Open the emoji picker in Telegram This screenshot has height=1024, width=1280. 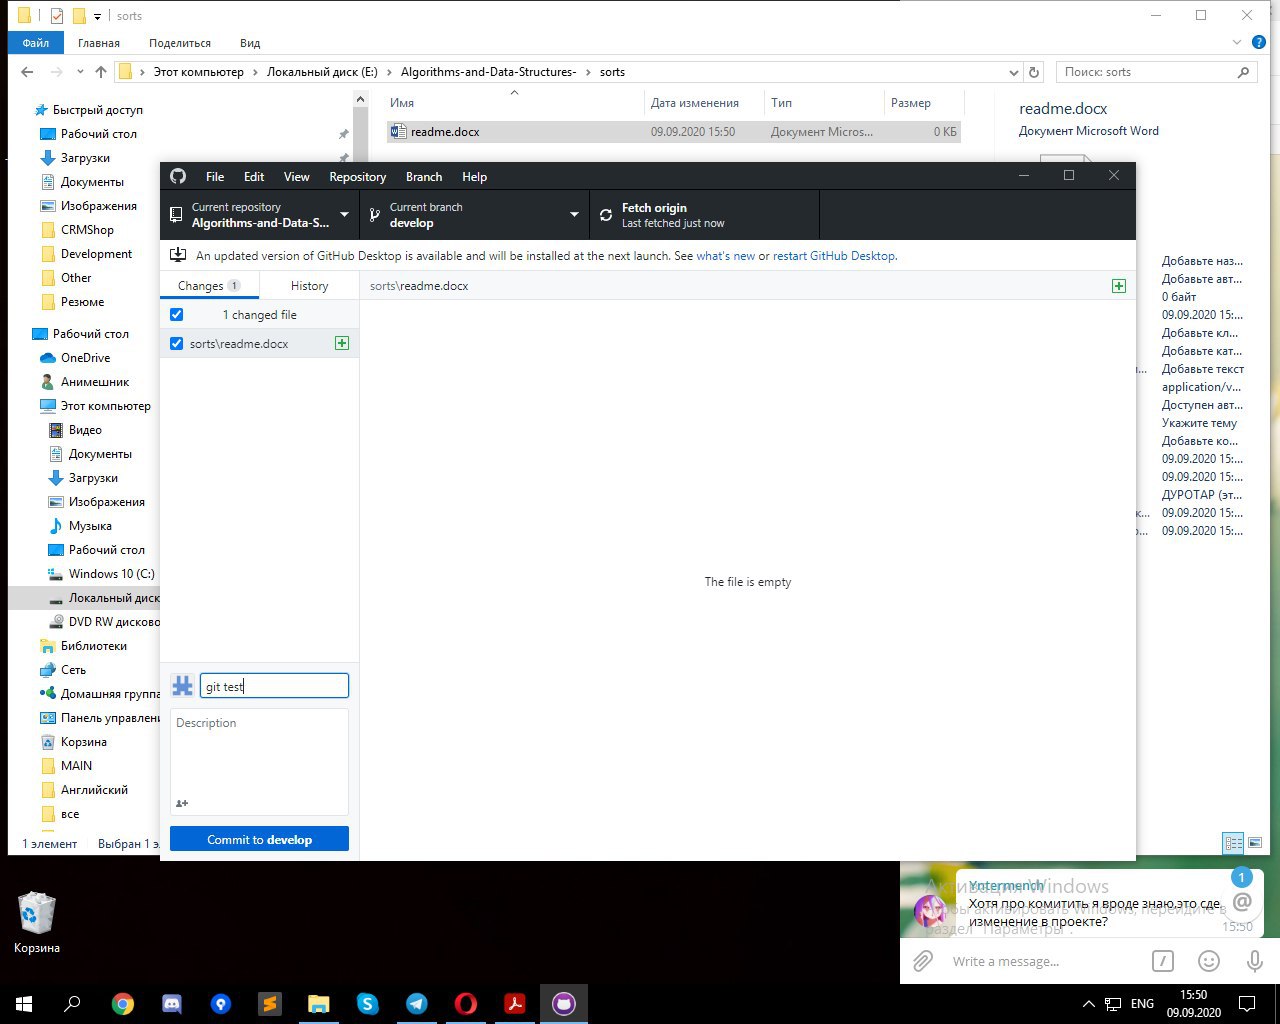1209,961
